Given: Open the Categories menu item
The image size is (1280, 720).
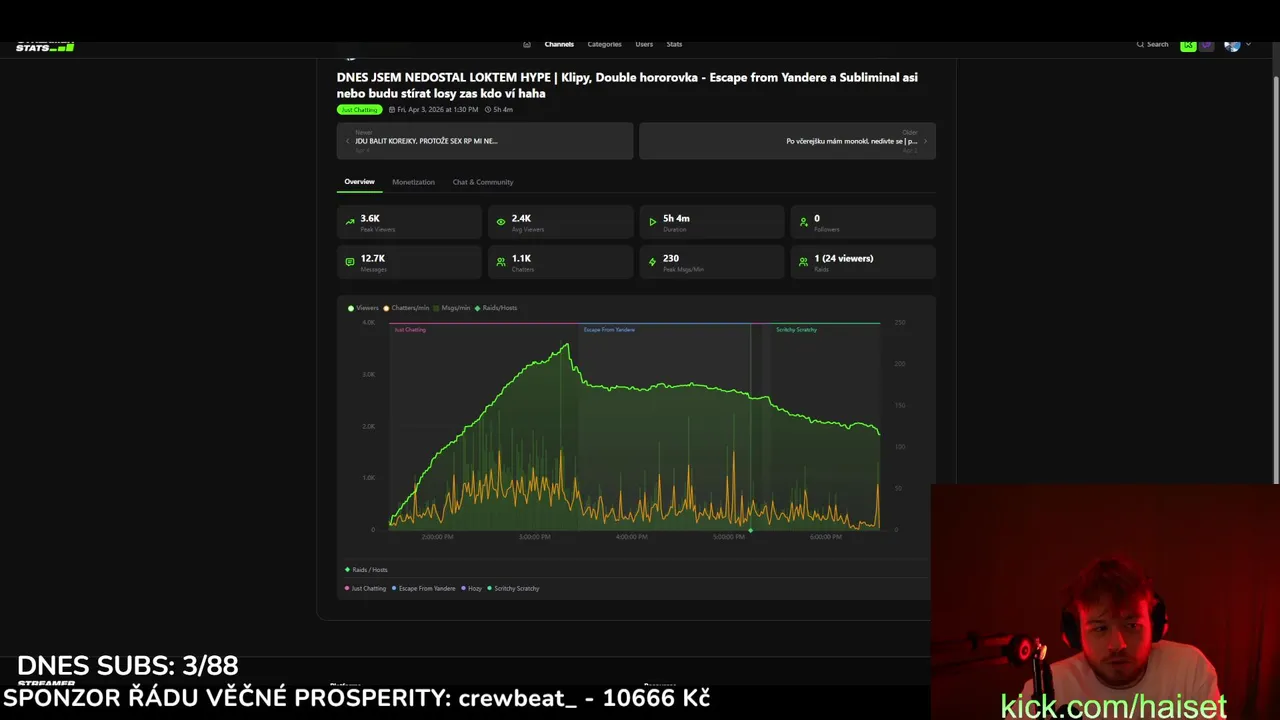Looking at the screenshot, I should pyautogui.click(x=604, y=44).
